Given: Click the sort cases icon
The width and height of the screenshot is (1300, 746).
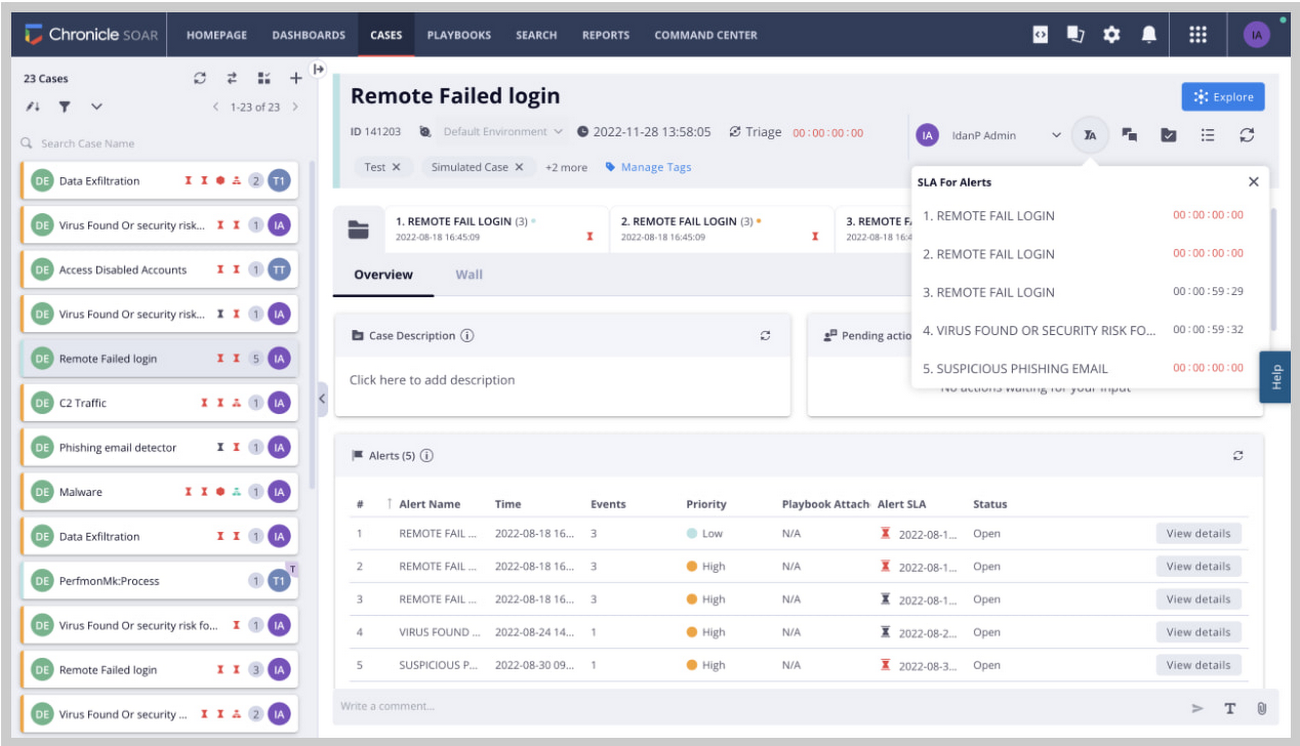Looking at the screenshot, I should tap(33, 107).
